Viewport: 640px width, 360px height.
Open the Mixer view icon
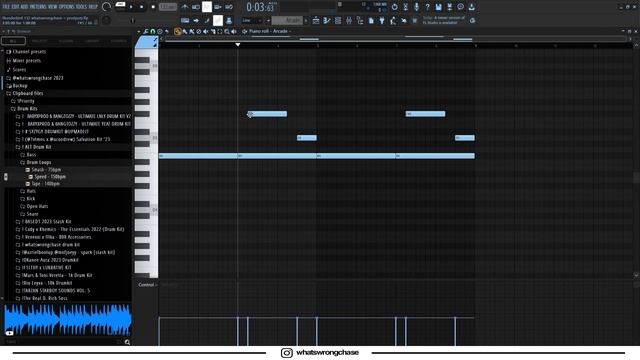[349, 20]
